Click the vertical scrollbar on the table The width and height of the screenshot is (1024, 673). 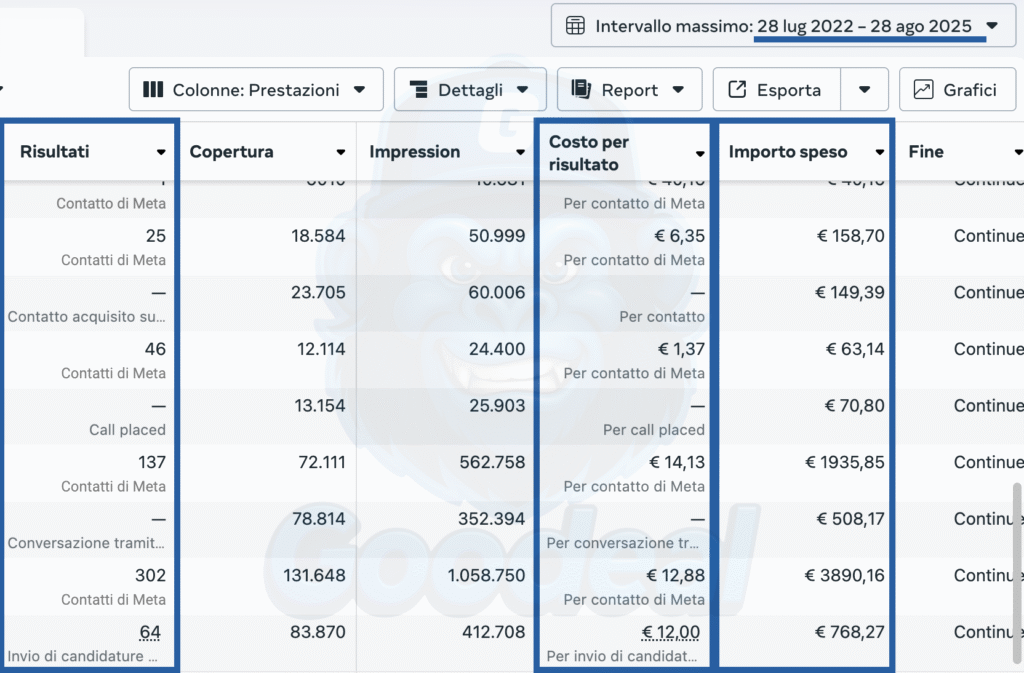[x=1017, y=560]
